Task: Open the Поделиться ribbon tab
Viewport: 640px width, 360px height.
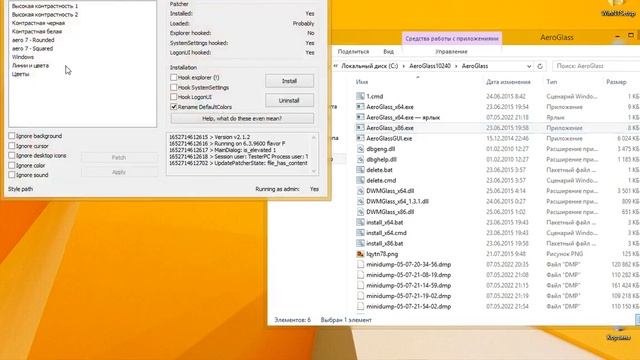Action: (x=353, y=51)
